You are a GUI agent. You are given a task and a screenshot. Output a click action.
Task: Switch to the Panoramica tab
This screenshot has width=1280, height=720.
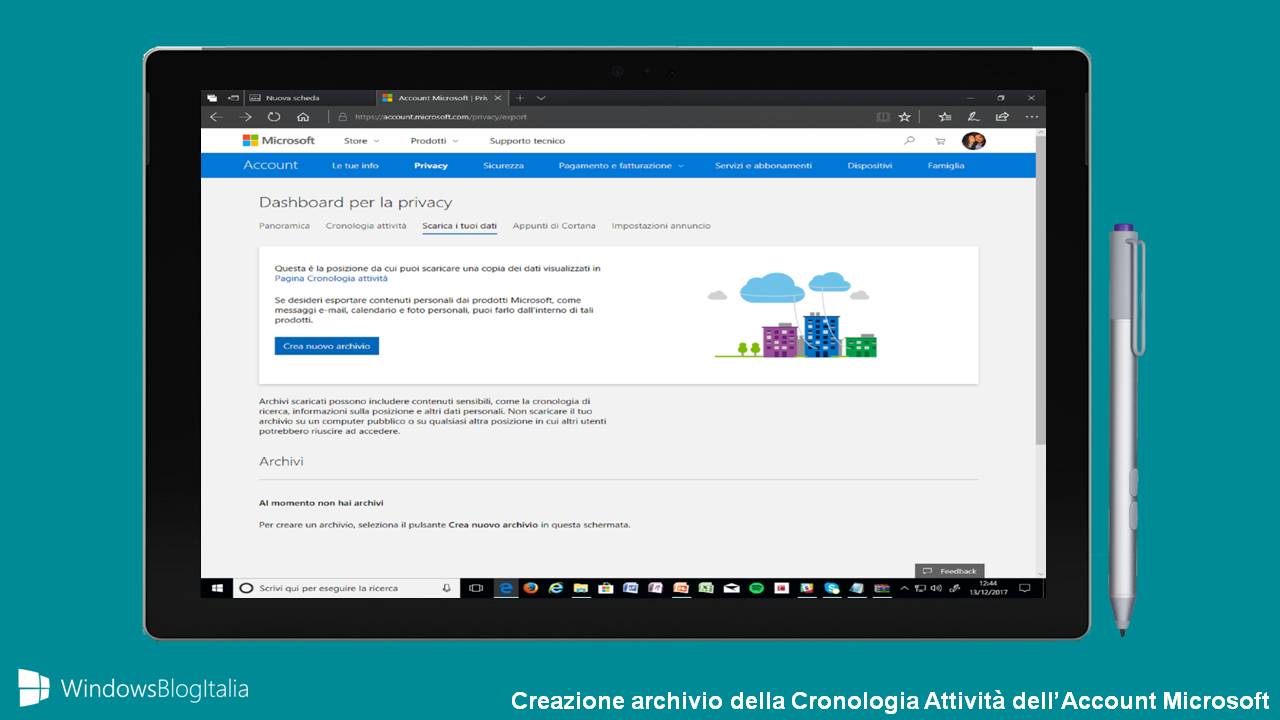pos(284,226)
